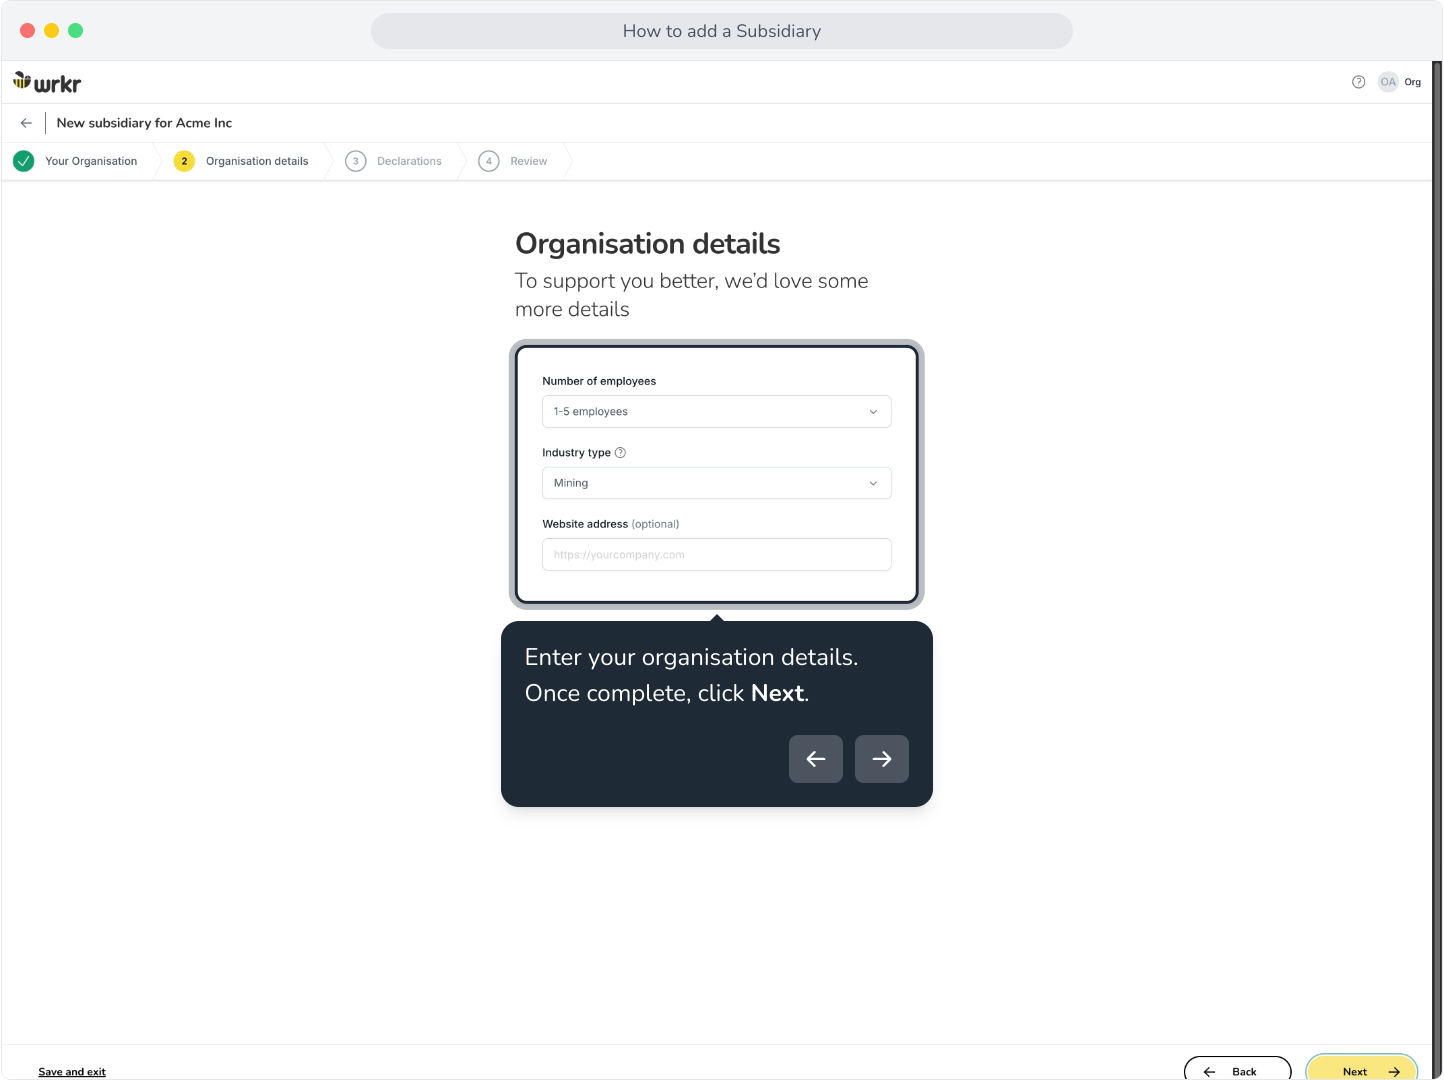Click the Save and exit link
The image size is (1444, 1080).
(x=72, y=1072)
